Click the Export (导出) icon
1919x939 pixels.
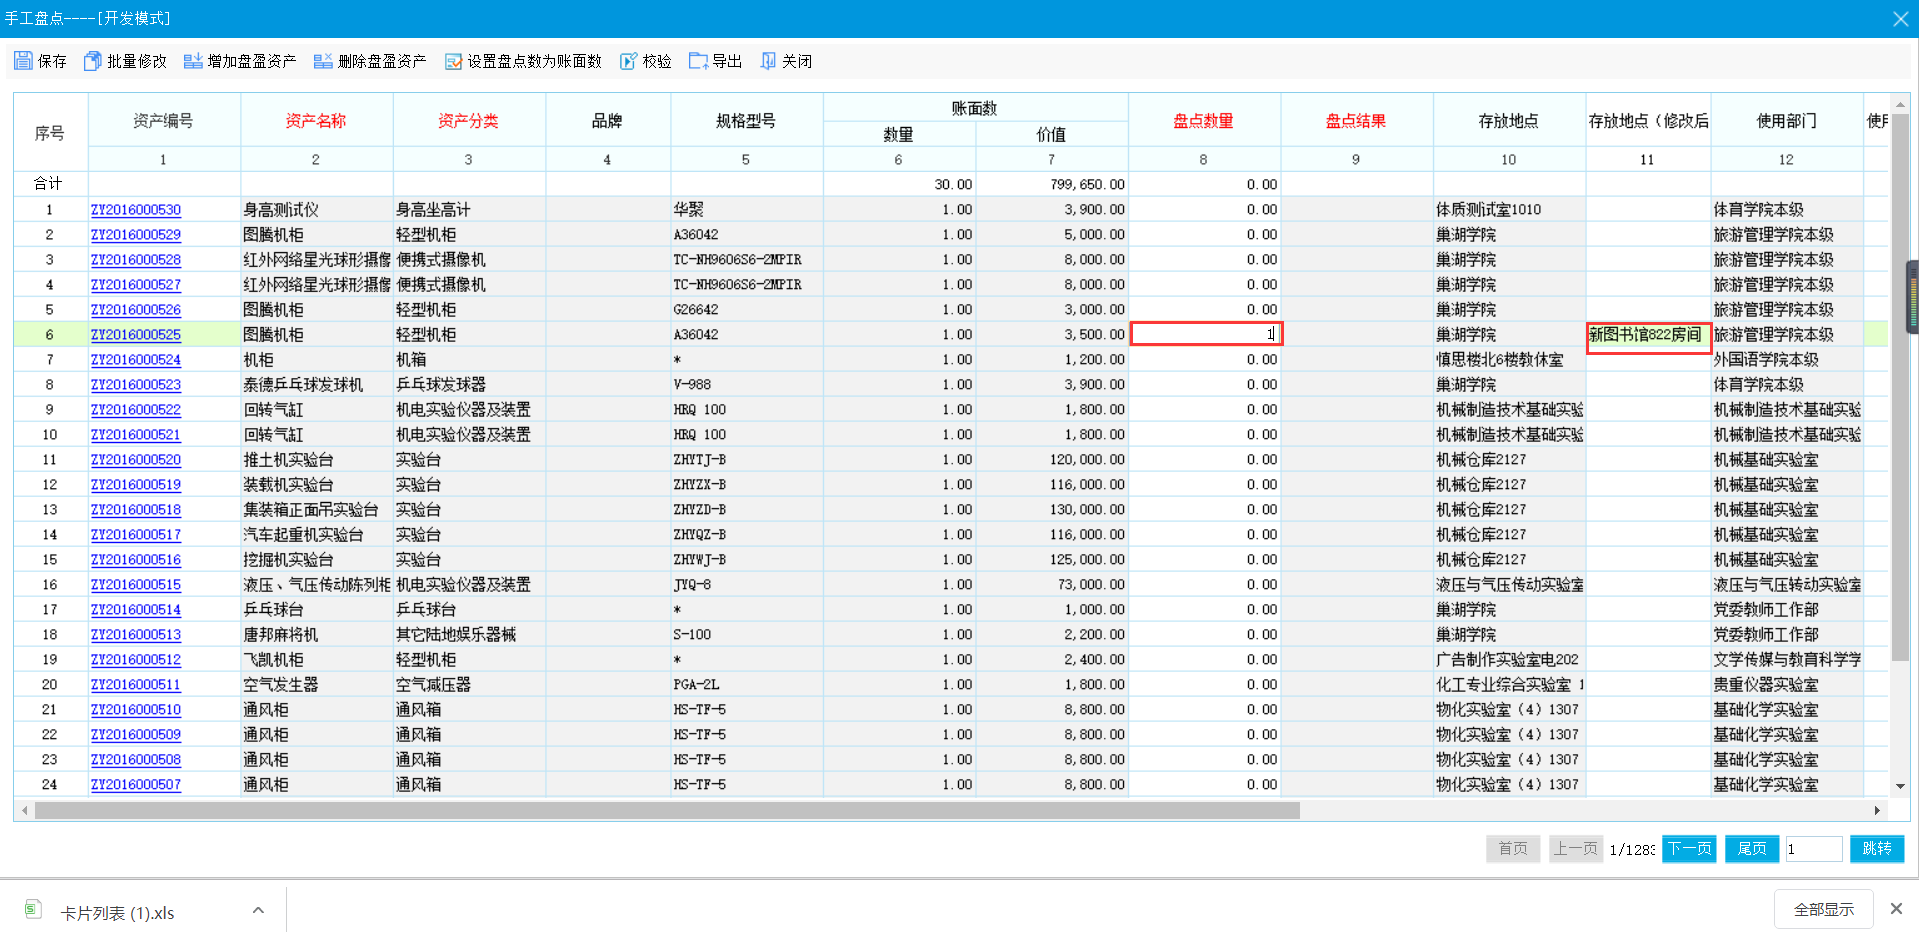click(698, 61)
